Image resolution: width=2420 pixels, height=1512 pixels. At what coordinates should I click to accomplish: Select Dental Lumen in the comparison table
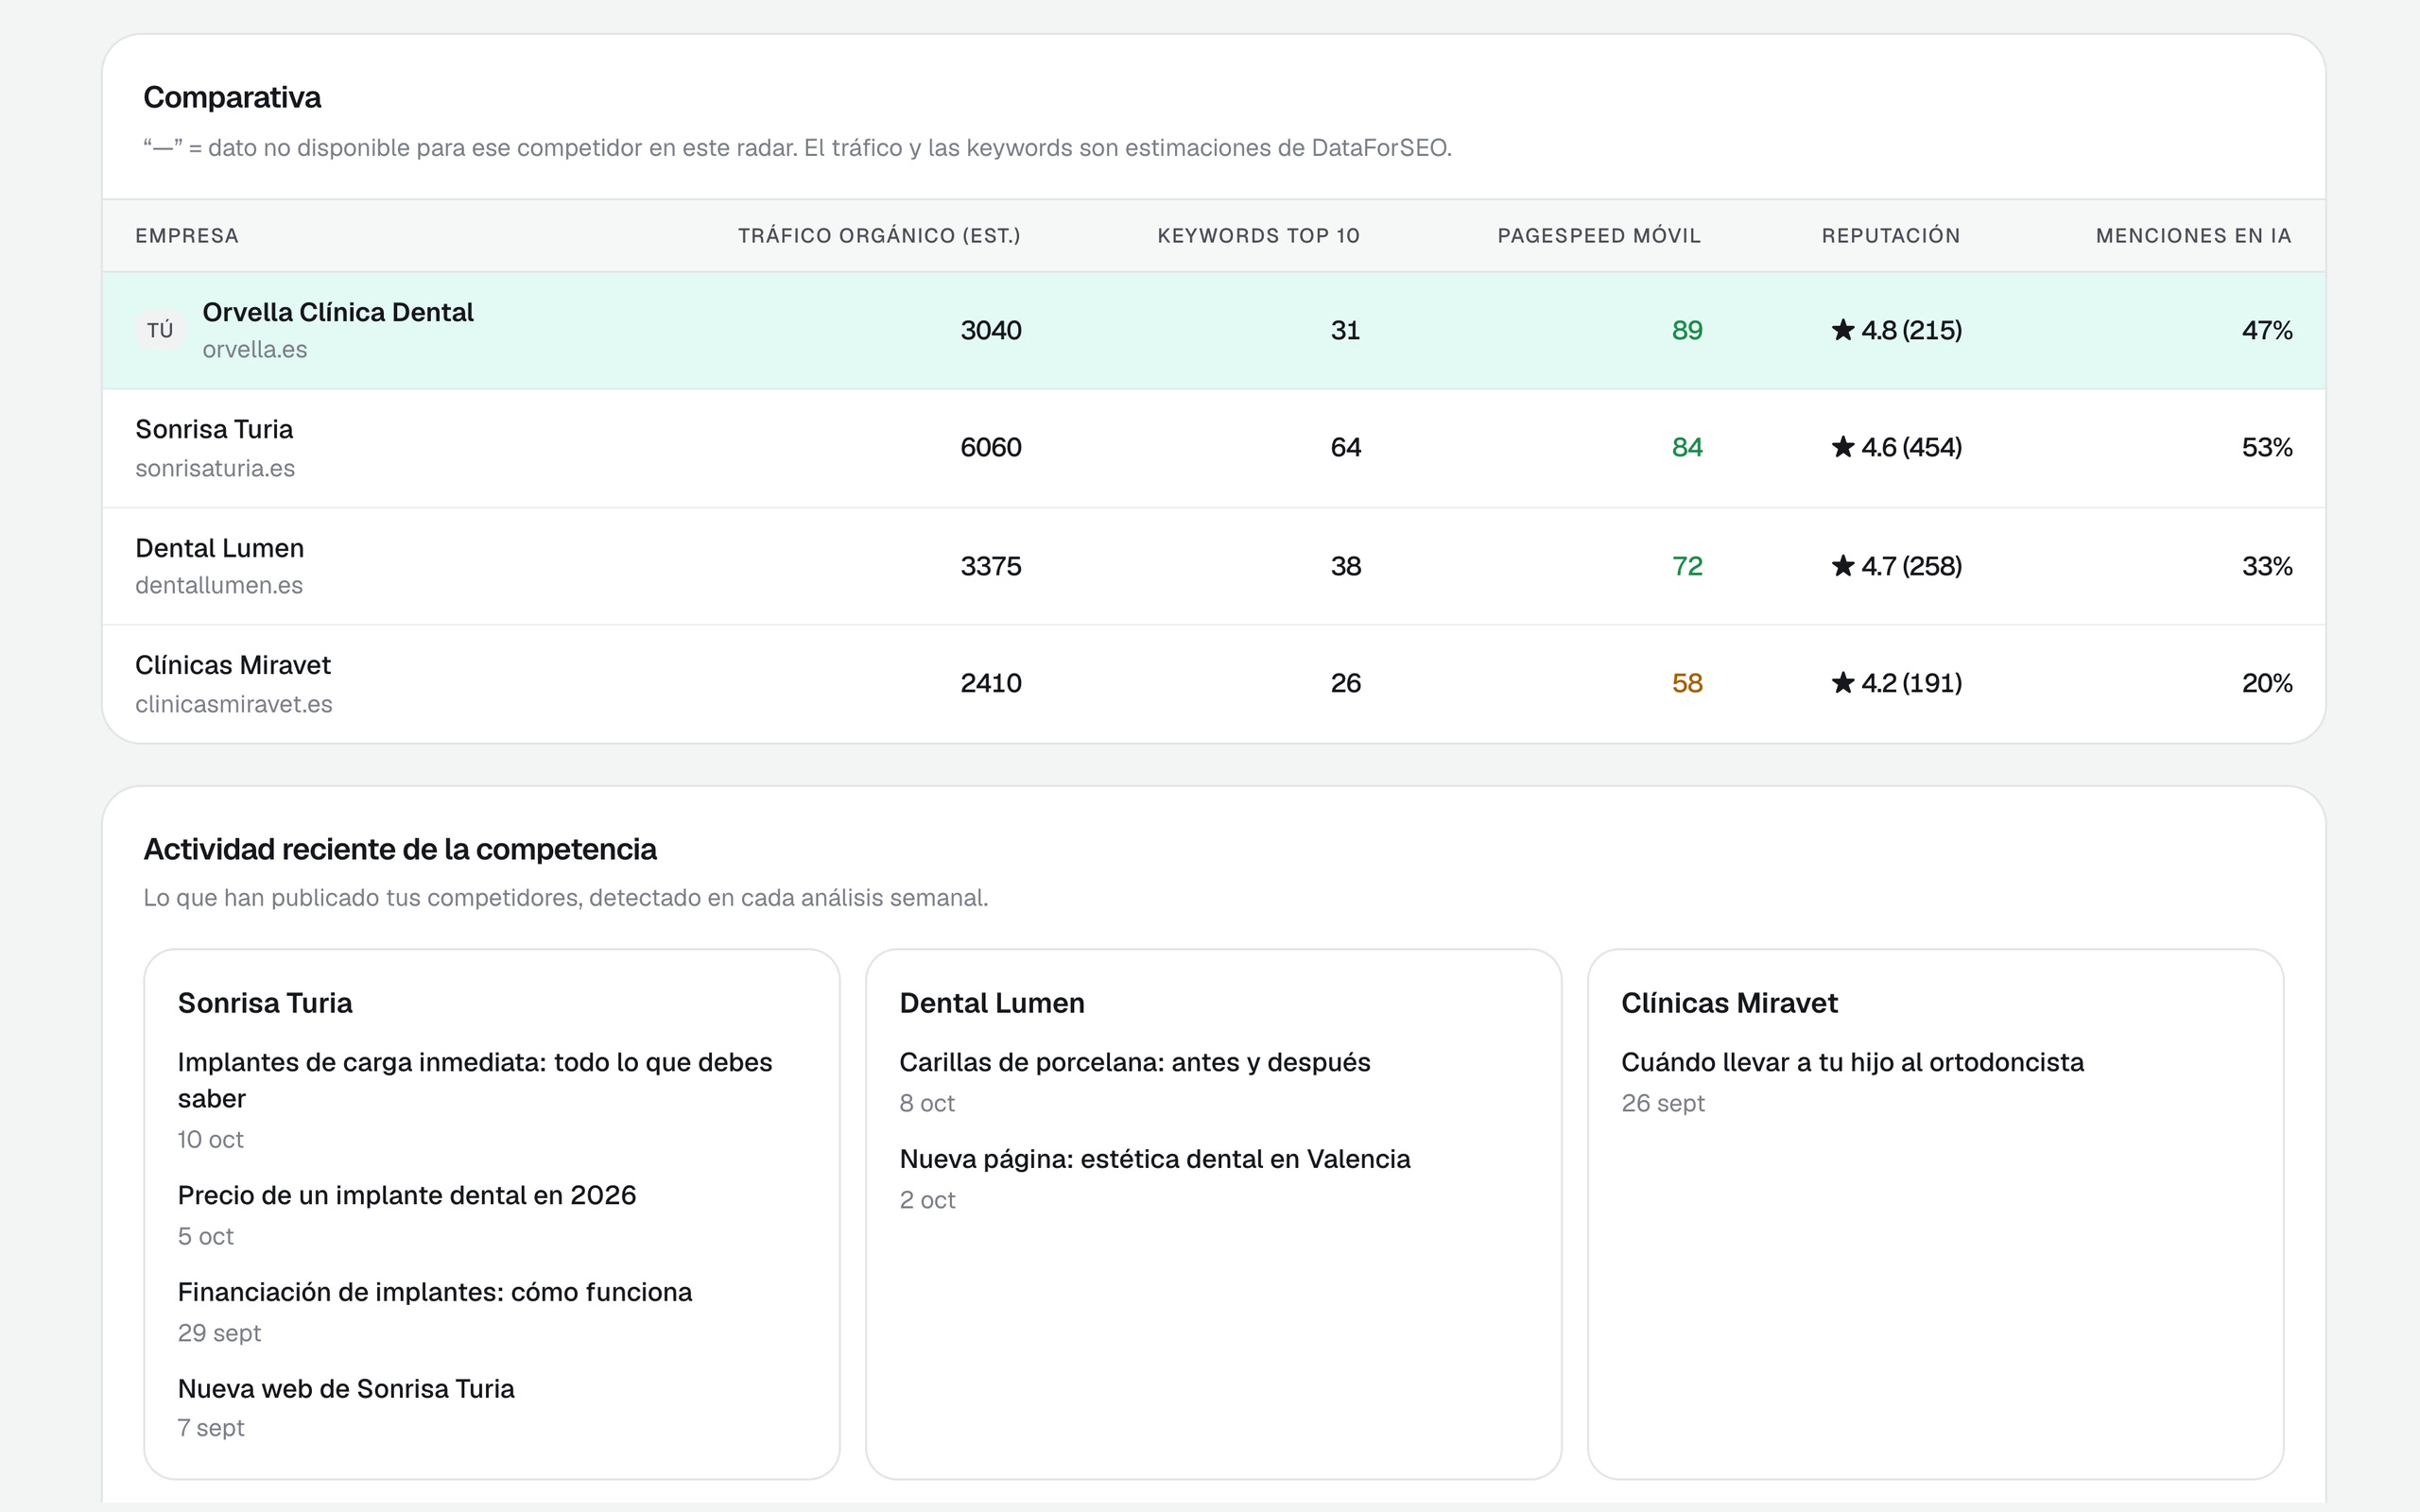[x=220, y=548]
